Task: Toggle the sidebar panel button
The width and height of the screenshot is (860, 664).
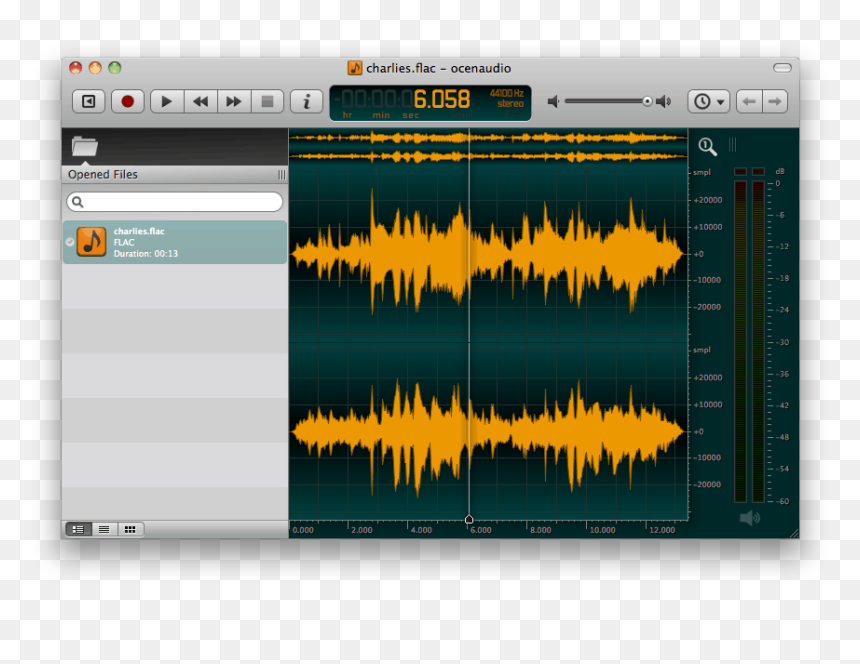Action: (x=88, y=101)
